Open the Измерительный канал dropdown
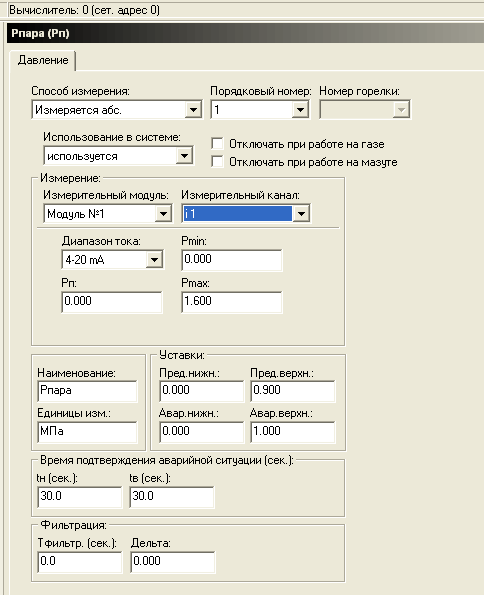The width and height of the screenshot is (484, 596). 301,214
